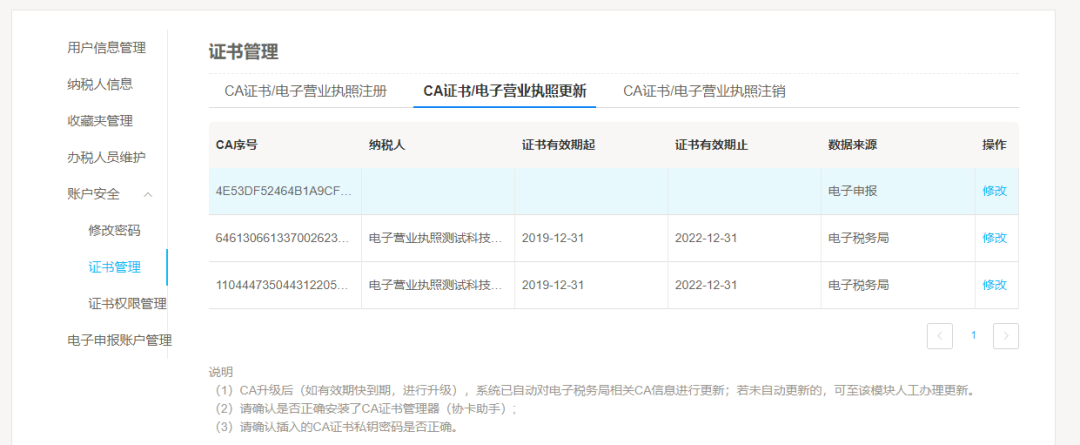The height and width of the screenshot is (445, 1080).
Task: Go to 收藏夹管理 in sidebar
Action: [x=100, y=121]
